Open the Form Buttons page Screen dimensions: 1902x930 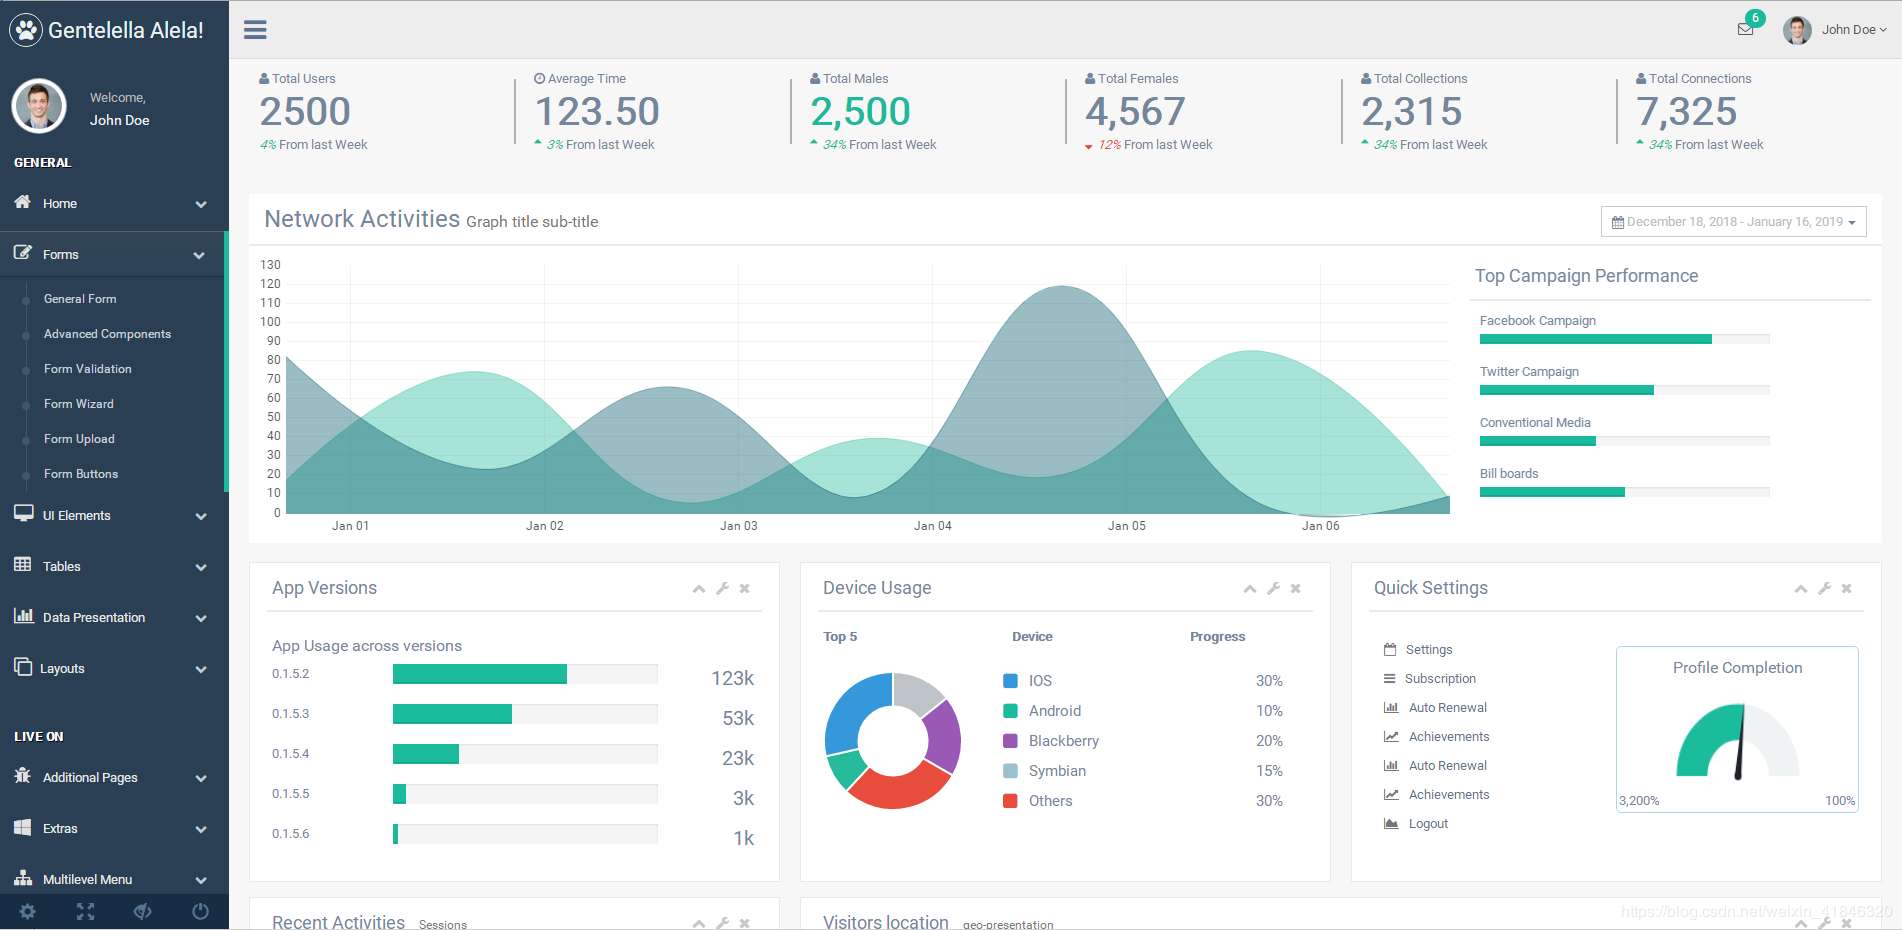coord(81,474)
